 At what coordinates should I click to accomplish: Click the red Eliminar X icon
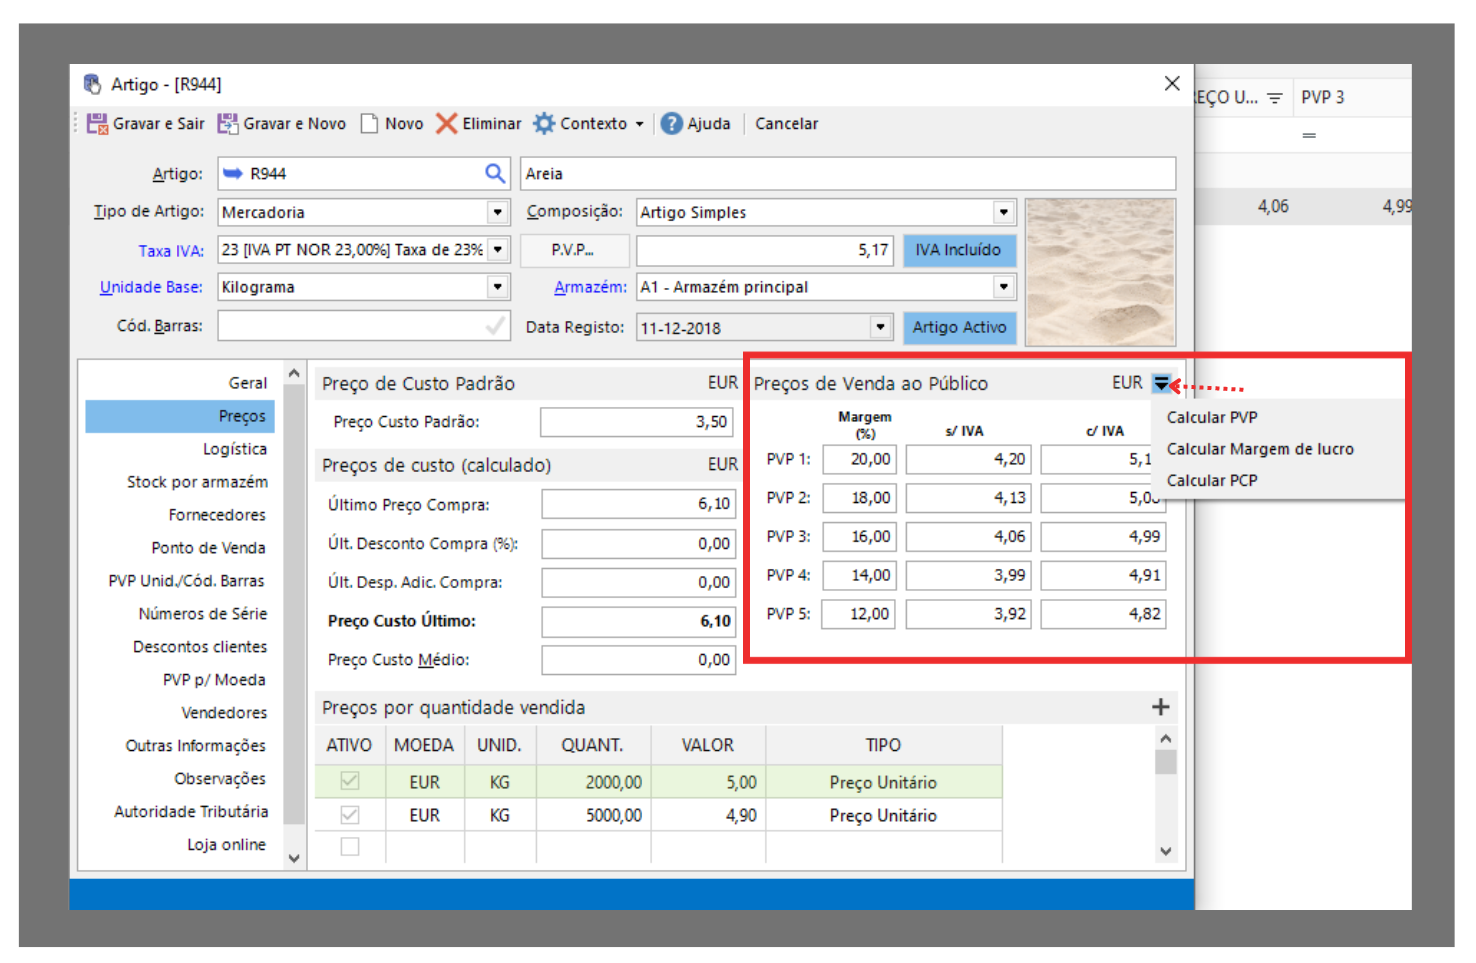coord(447,124)
